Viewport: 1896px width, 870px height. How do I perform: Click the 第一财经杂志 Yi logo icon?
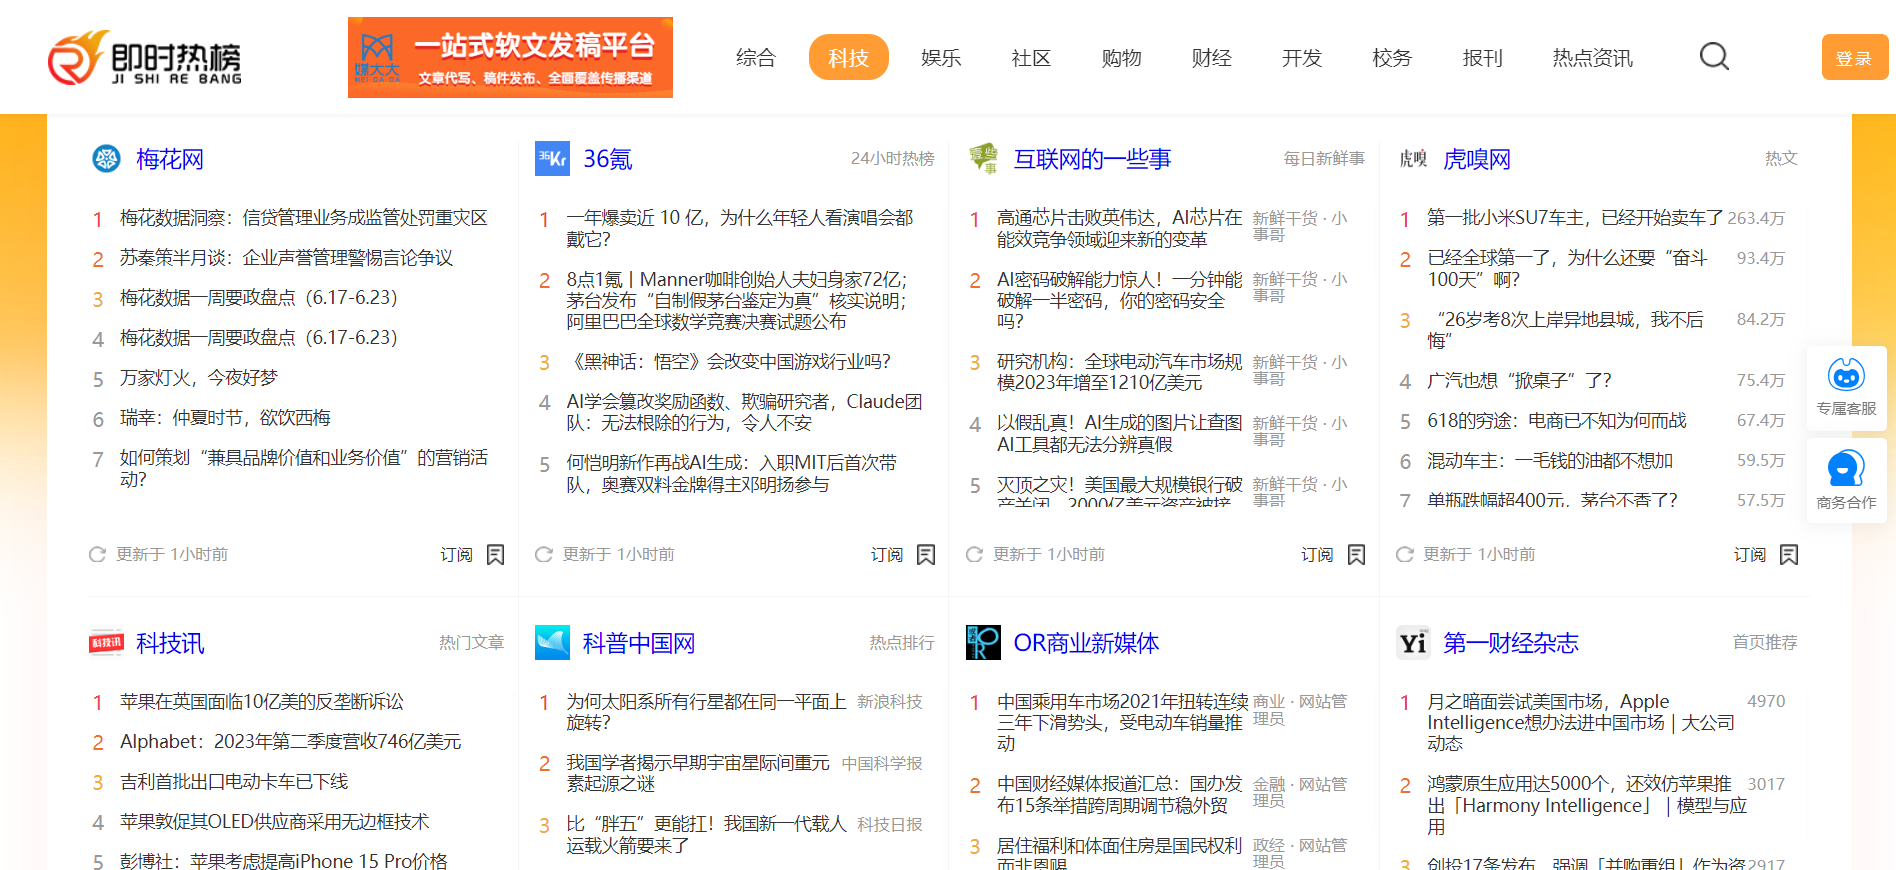1413,642
